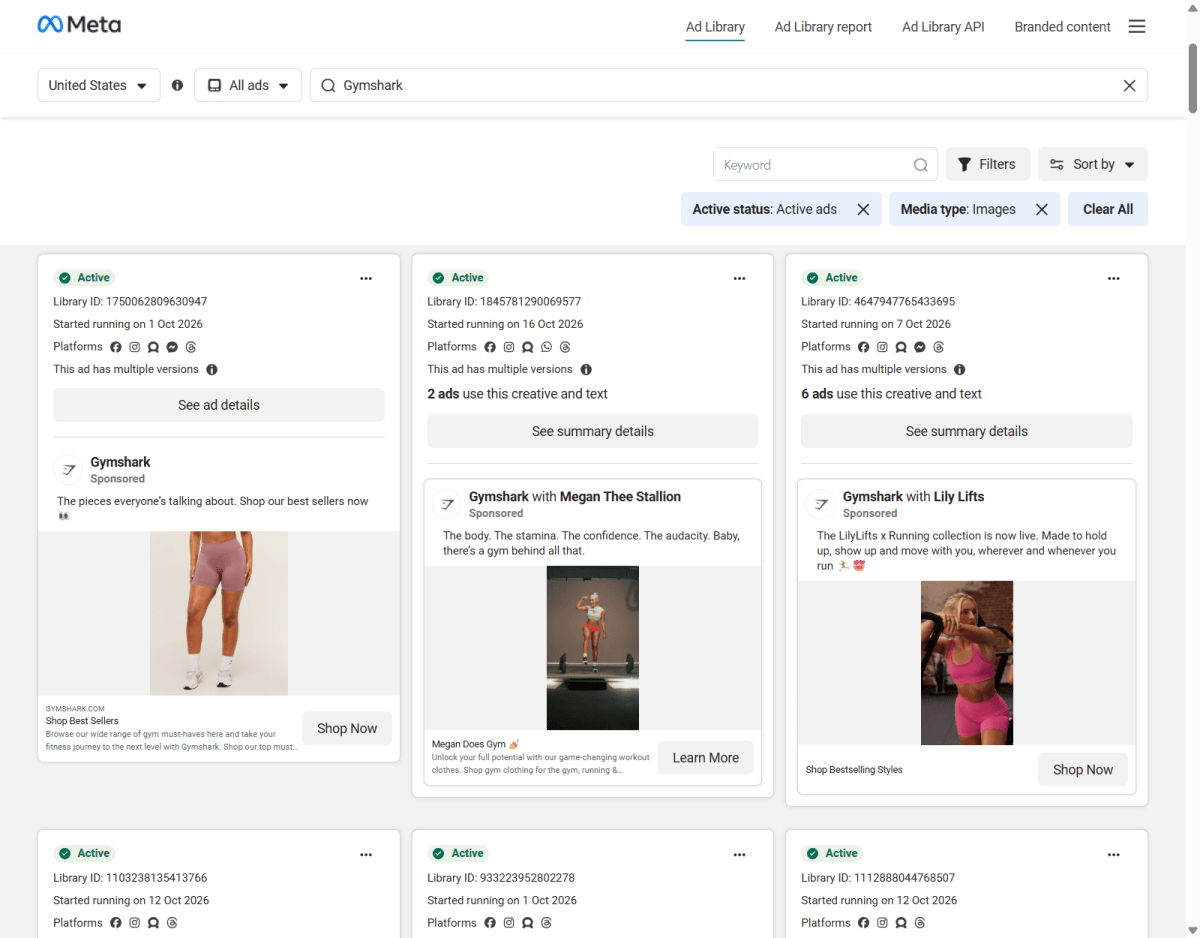The width and height of the screenshot is (1200, 938).
Task: Open the All ads category dropdown
Action: (x=248, y=85)
